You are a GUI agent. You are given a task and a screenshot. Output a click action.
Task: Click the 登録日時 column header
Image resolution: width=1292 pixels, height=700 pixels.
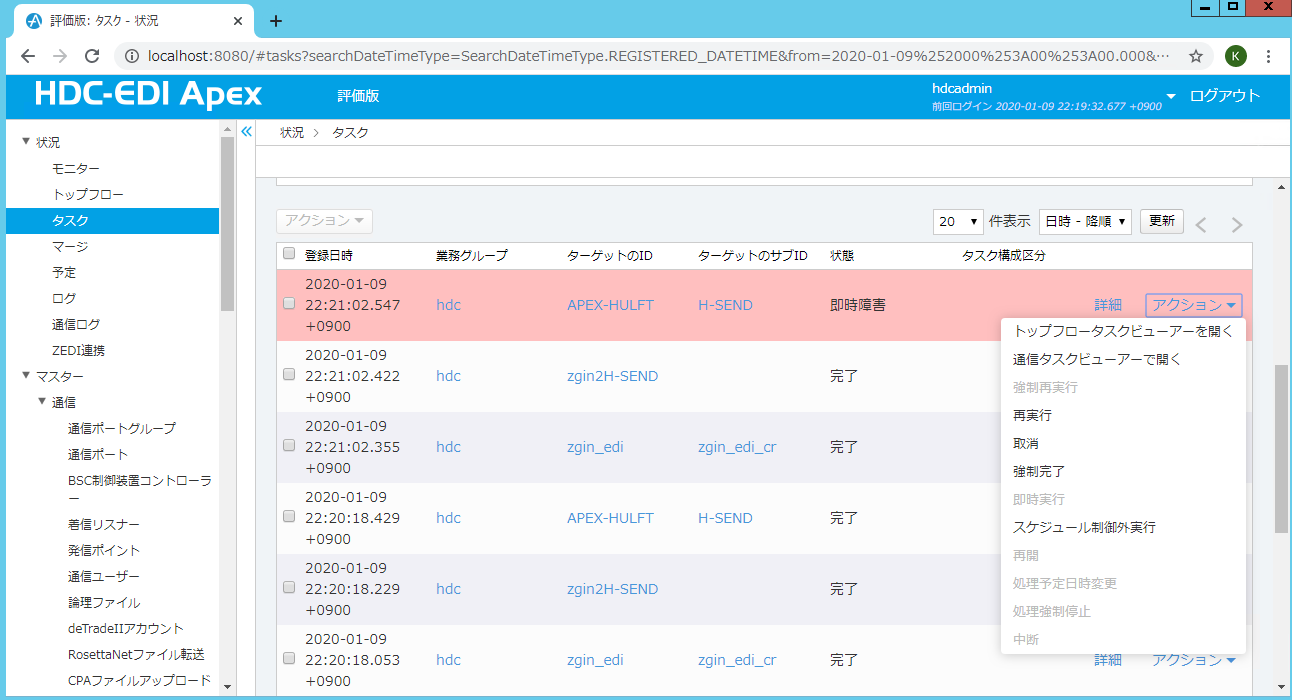coord(329,255)
